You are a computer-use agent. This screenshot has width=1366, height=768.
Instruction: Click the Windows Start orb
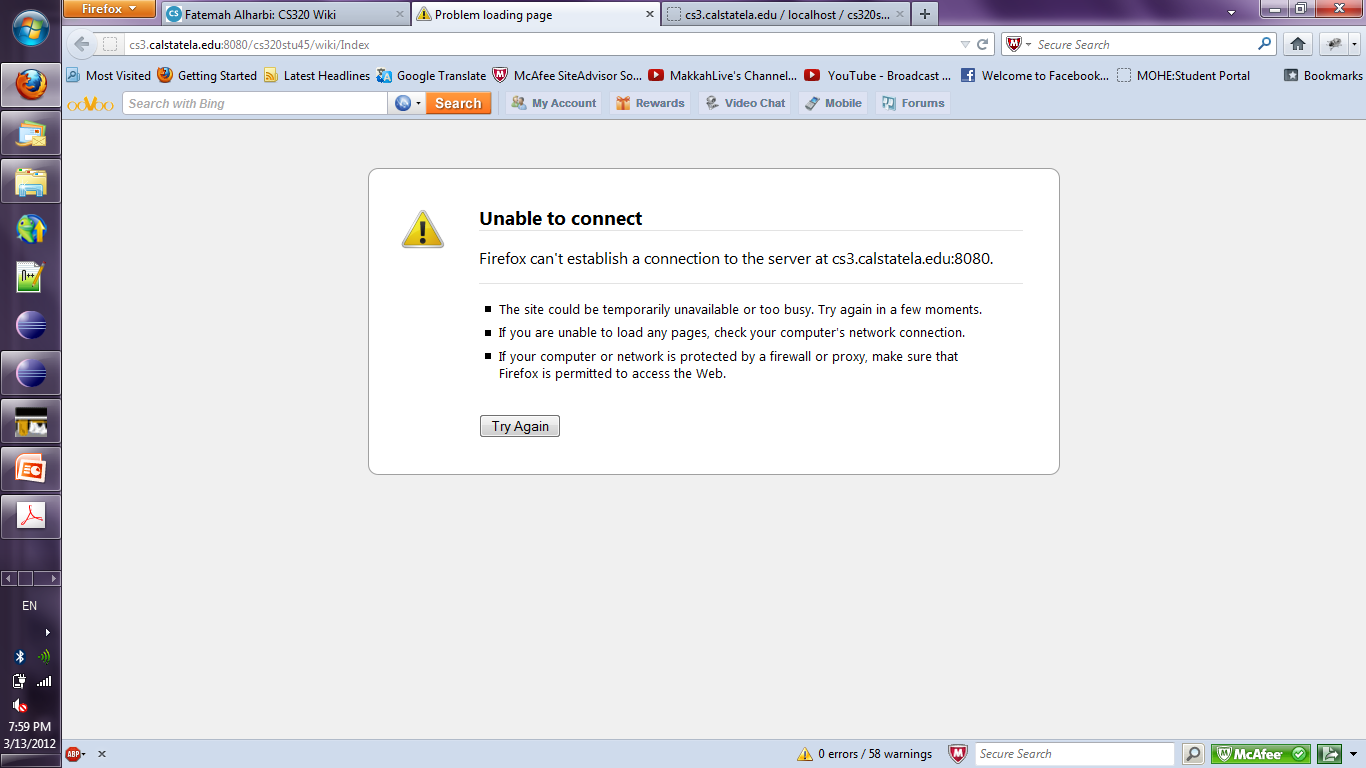pyautogui.click(x=31, y=28)
